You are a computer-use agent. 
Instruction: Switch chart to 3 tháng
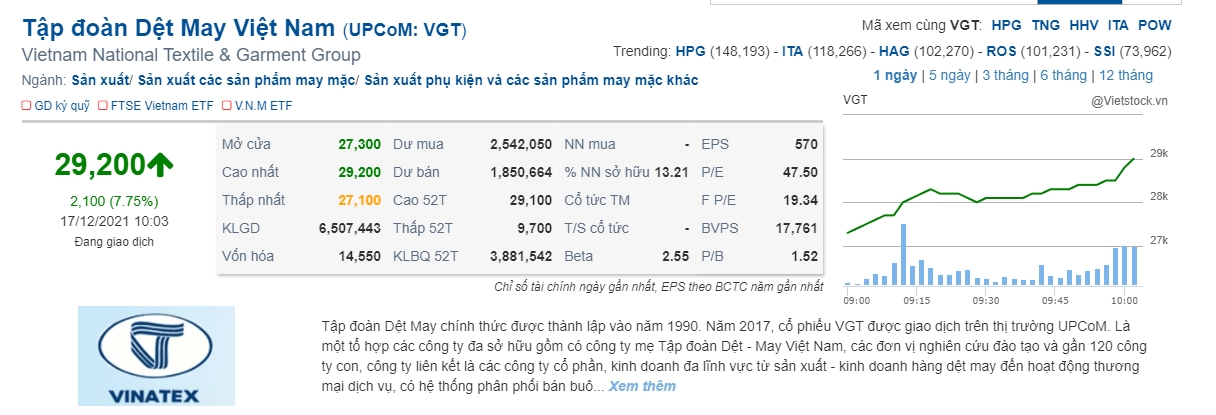tap(1006, 75)
